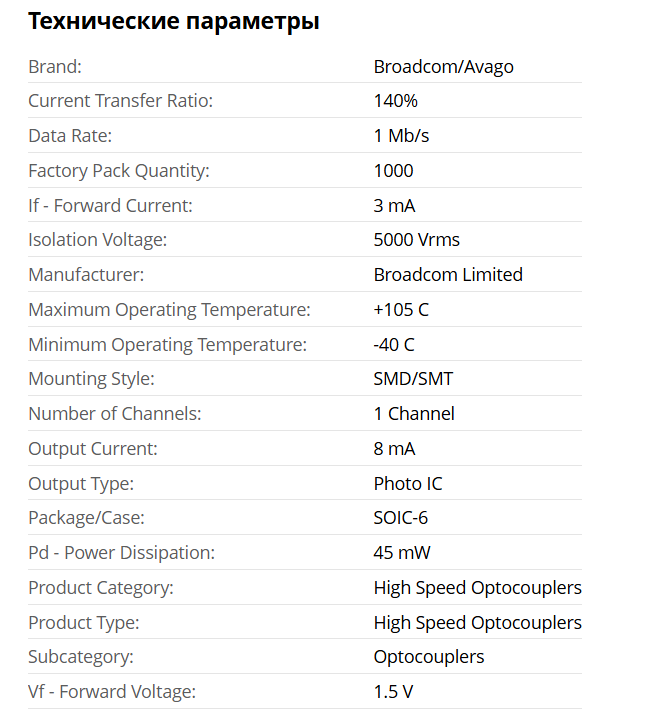Image resolution: width=660 pixels, height=709 pixels.
Task: Select the Broadcom Limited manufacturer value
Action: [x=448, y=275]
